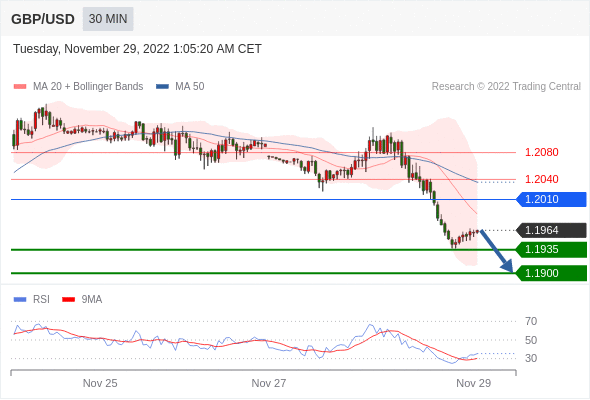
Task: Click the black 1.1964 current price tag
Action: tap(551, 230)
